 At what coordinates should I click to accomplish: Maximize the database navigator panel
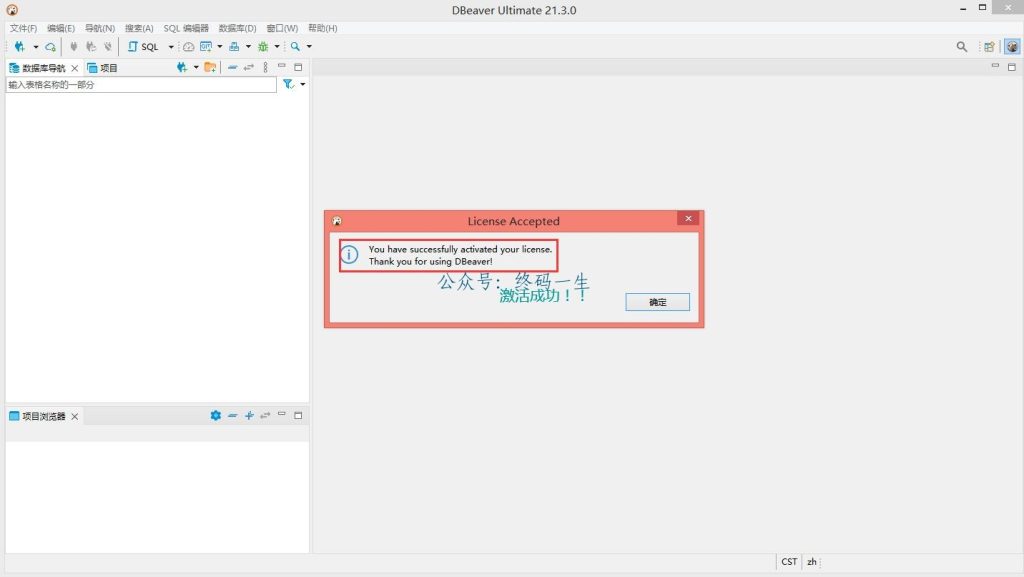(298, 67)
